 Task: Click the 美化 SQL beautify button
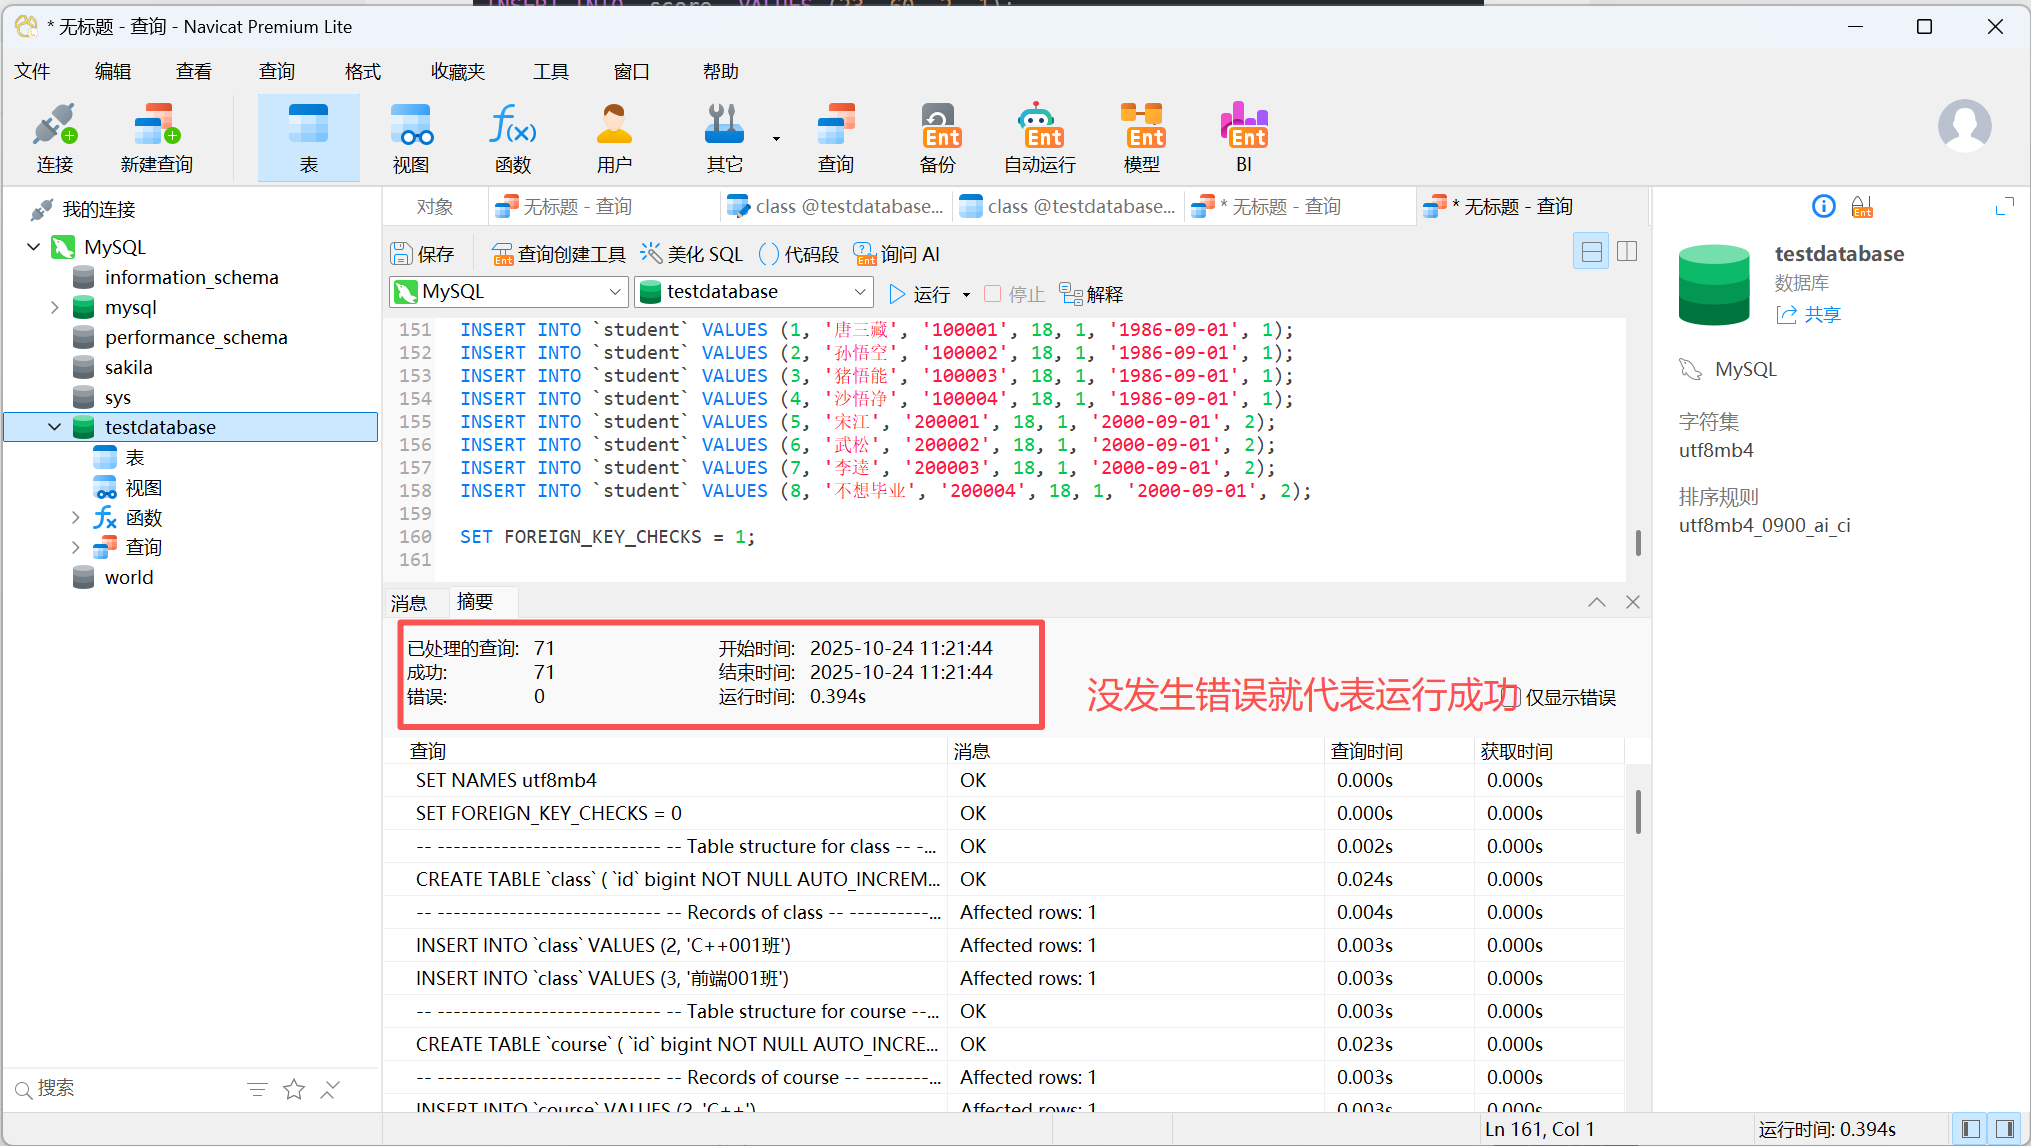(x=692, y=254)
